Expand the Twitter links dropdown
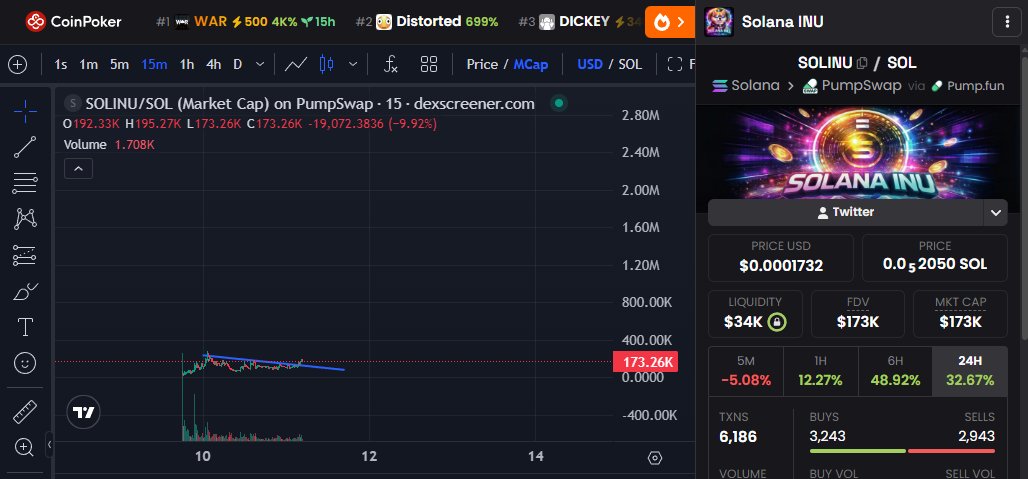The image size is (1028, 479). pos(995,212)
